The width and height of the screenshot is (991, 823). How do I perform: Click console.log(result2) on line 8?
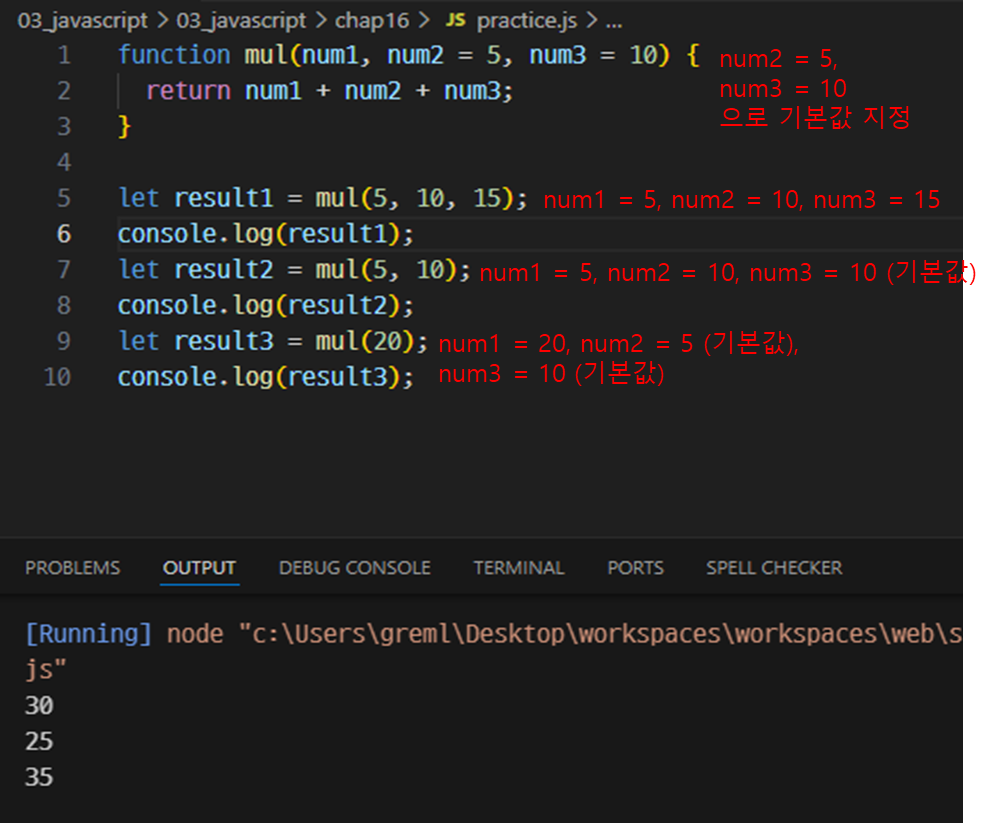point(265,306)
